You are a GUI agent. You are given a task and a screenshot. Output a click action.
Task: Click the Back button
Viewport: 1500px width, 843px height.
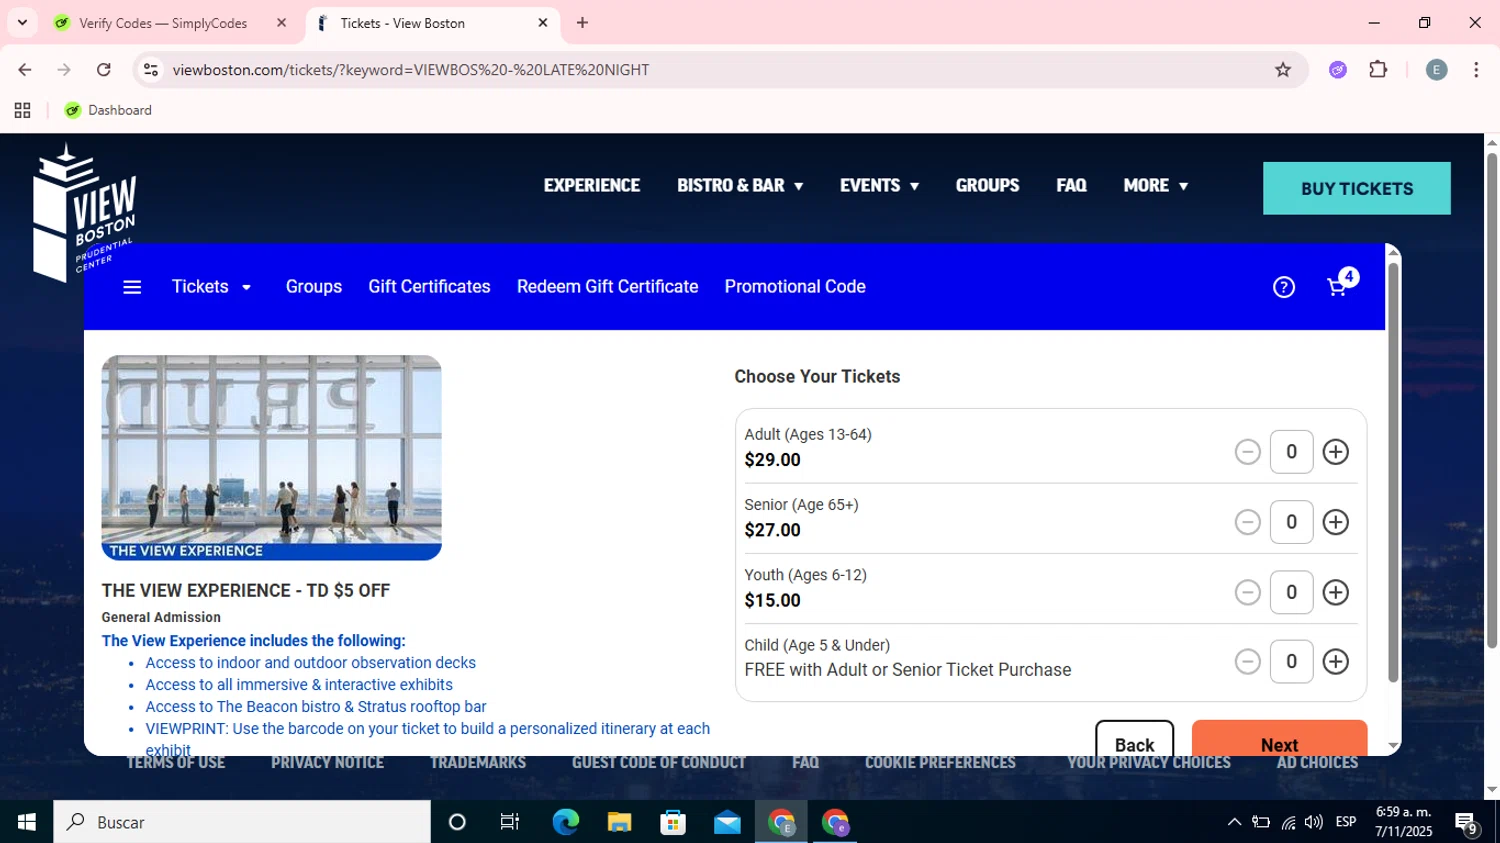1134,739
